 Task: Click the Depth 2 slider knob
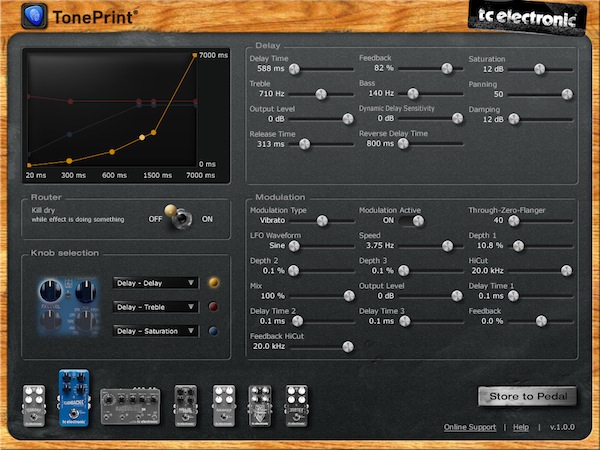pyautogui.click(x=293, y=271)
